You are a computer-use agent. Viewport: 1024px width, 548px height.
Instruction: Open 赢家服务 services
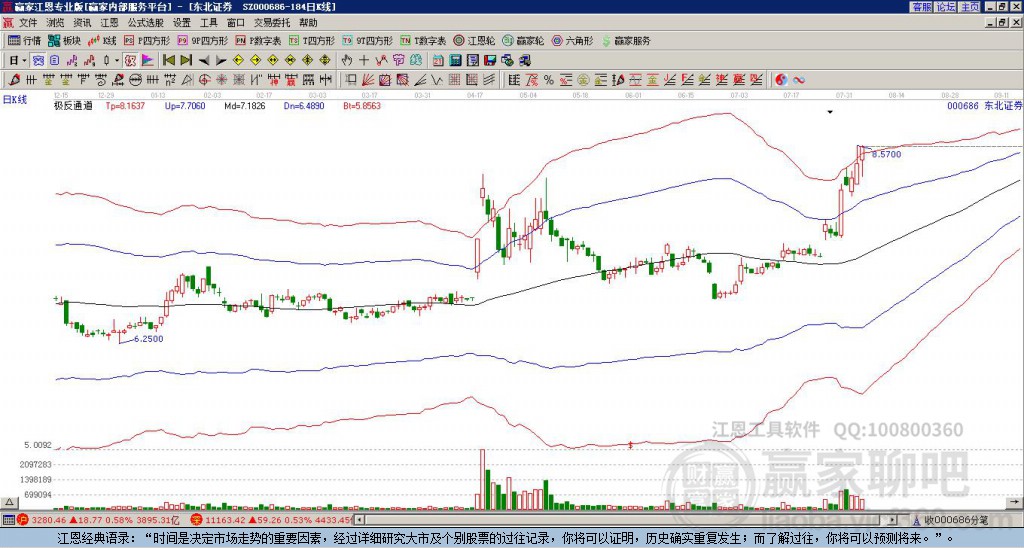[626, 40]
